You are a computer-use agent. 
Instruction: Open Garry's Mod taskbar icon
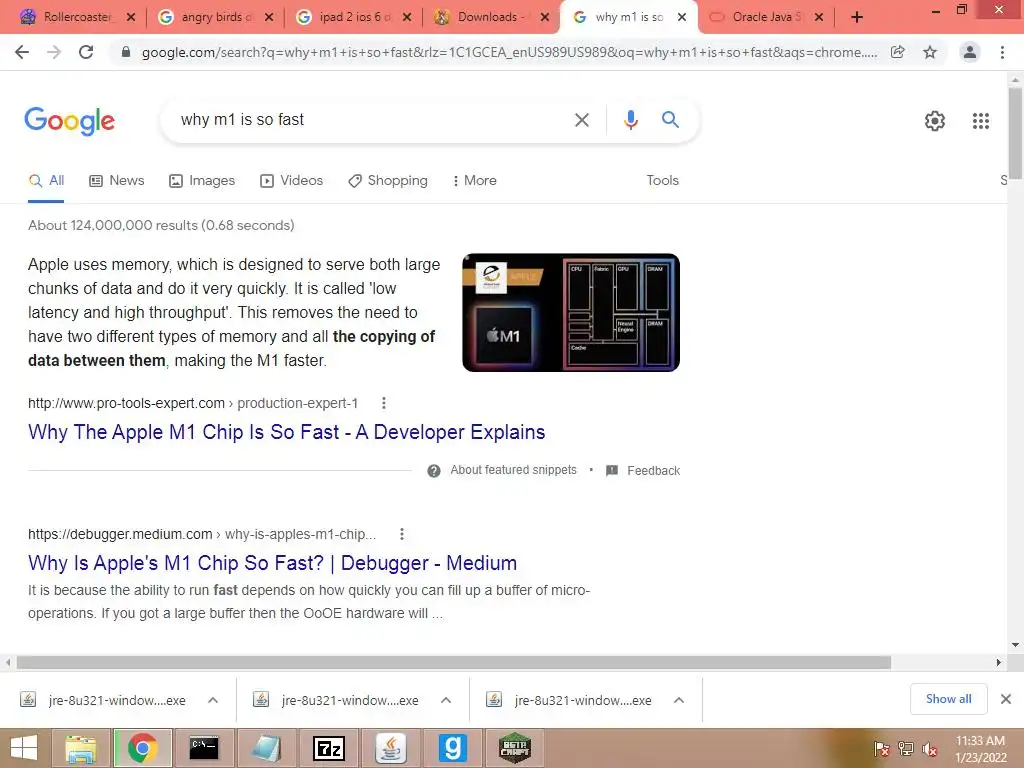(453, 748)
